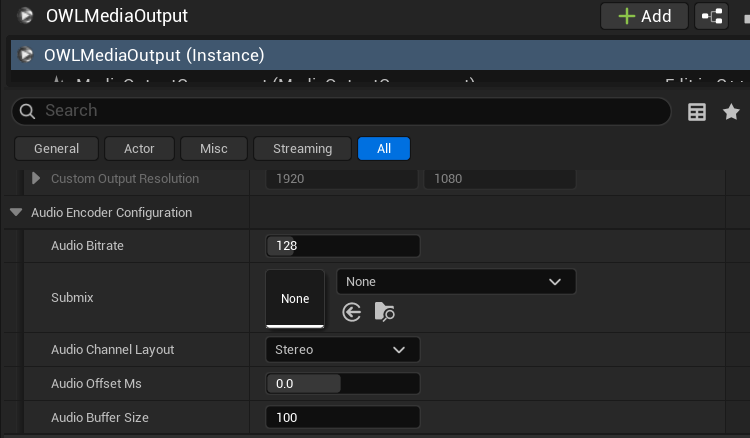Open the Submix None asset dropdown
Screen dimensions: 750x438
click(x=456, y=282)
